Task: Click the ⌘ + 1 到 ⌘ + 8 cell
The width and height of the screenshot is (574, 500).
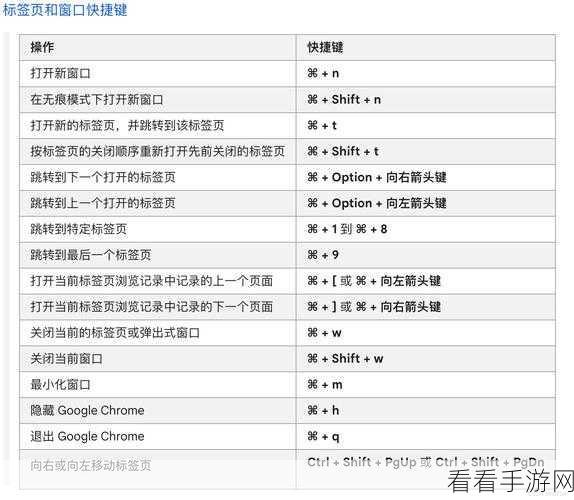Action: coord(426,229)
